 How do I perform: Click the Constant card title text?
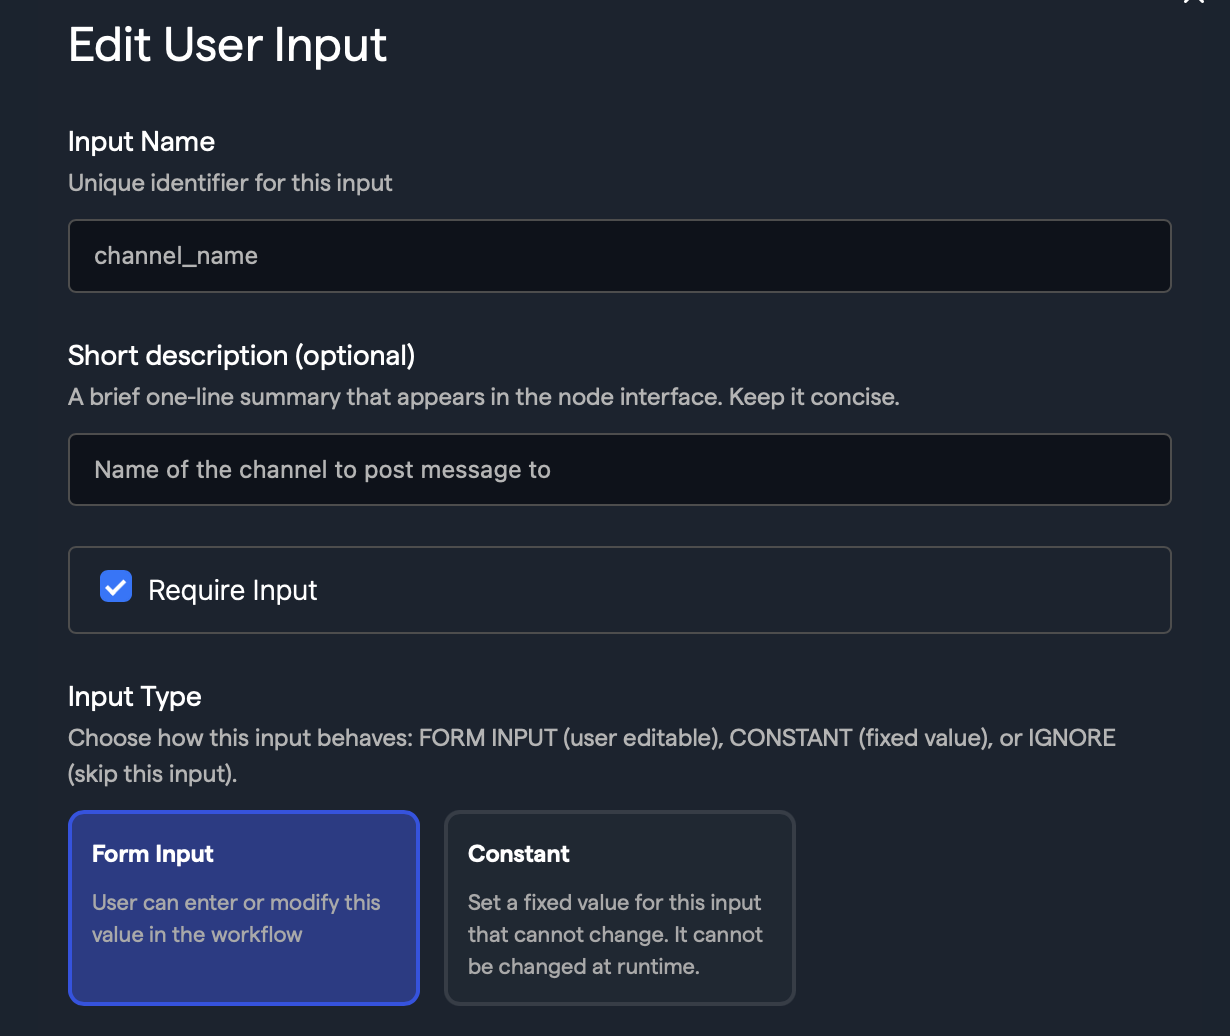point(518,854)
